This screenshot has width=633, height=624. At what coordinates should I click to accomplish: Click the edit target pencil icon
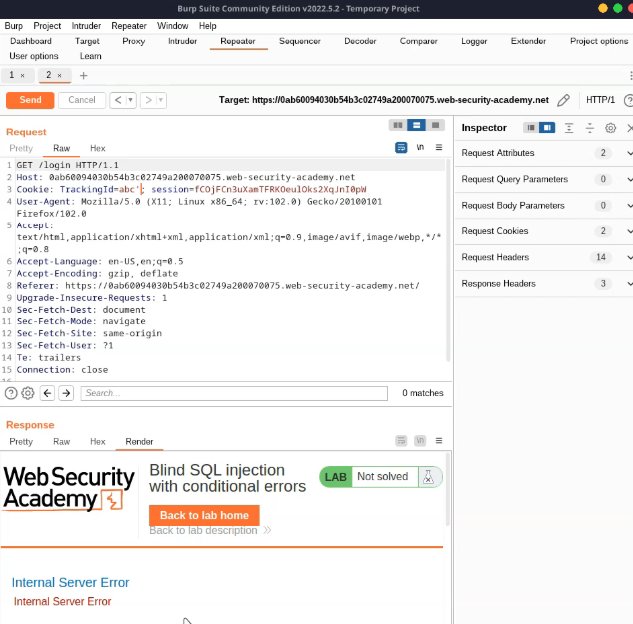(x=564, y=100)
